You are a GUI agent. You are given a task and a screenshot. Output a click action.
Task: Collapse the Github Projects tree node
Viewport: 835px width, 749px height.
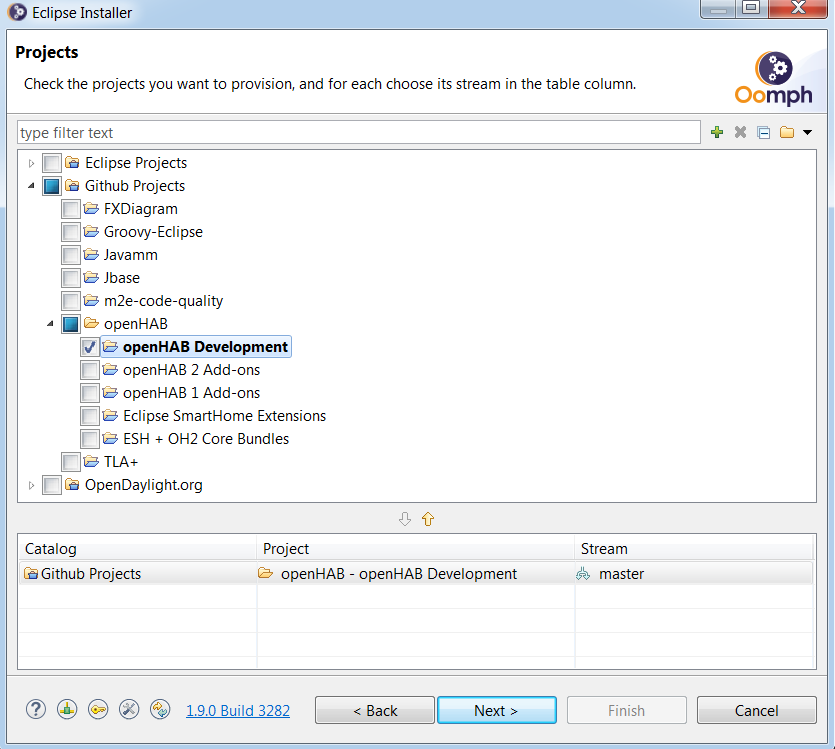pos(31,186)
